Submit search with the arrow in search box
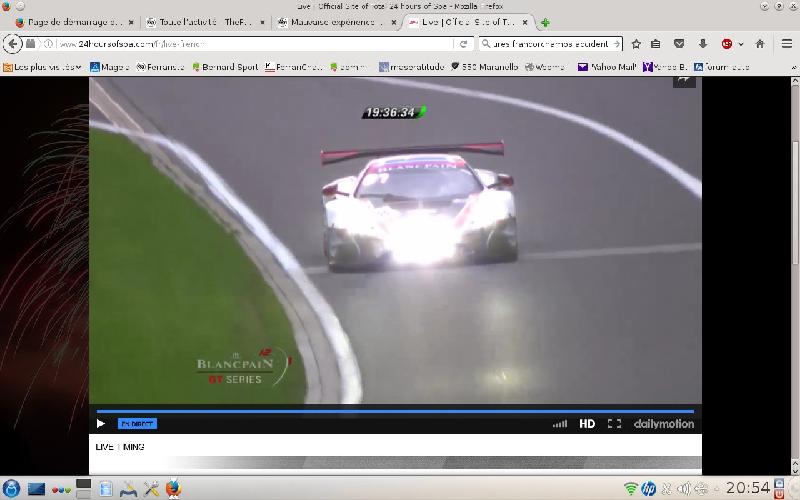 616,44
